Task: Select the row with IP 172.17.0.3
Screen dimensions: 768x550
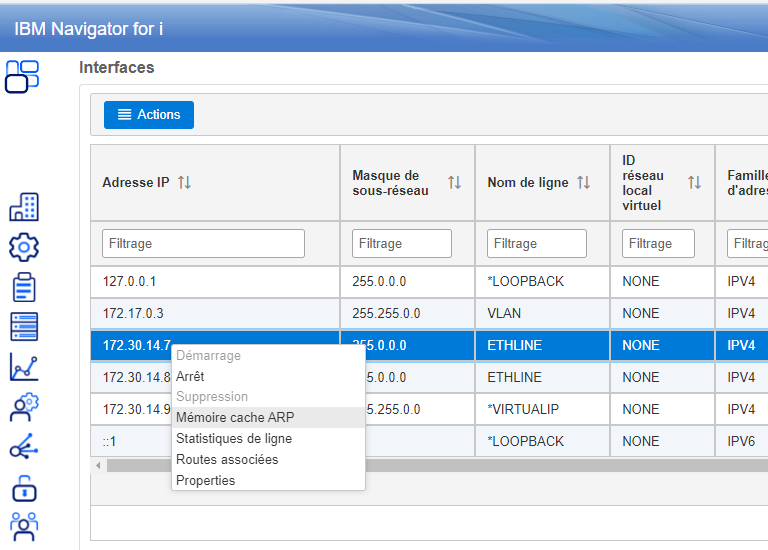Action: tap(429, 313)
